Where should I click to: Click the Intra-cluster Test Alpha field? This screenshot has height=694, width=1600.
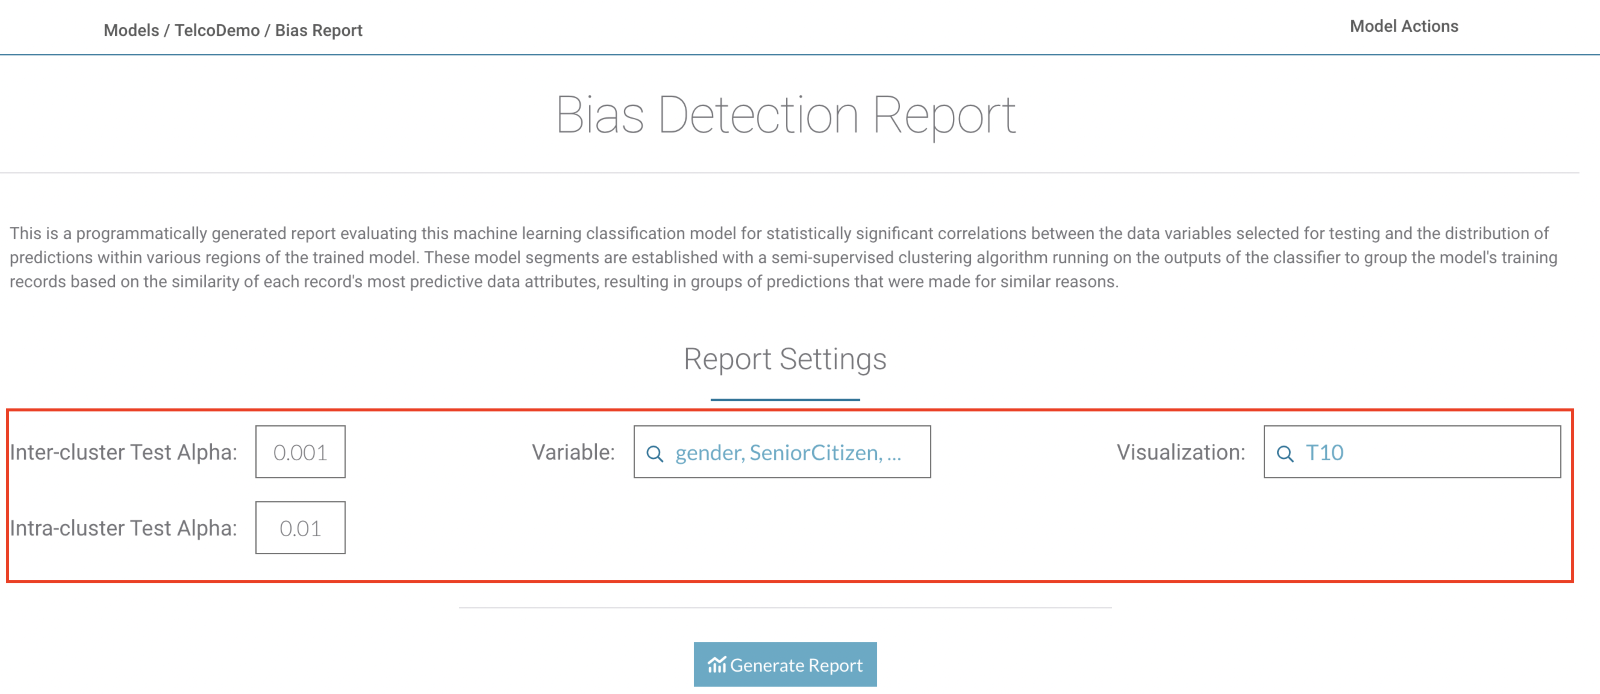[x=300, y=528]
